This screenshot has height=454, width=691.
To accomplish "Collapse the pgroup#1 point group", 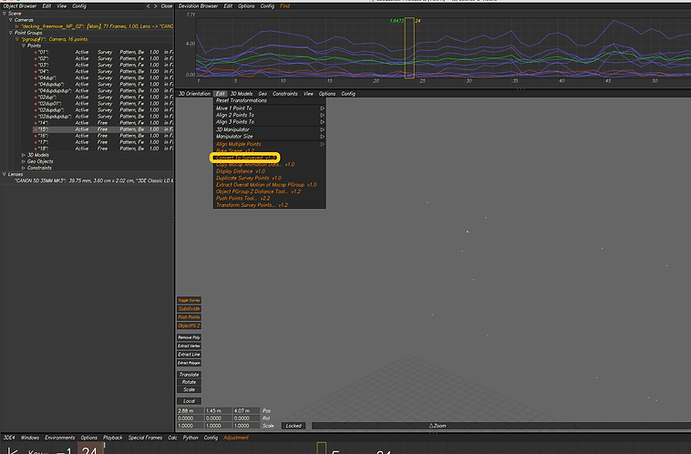I will tap(17, 39).
